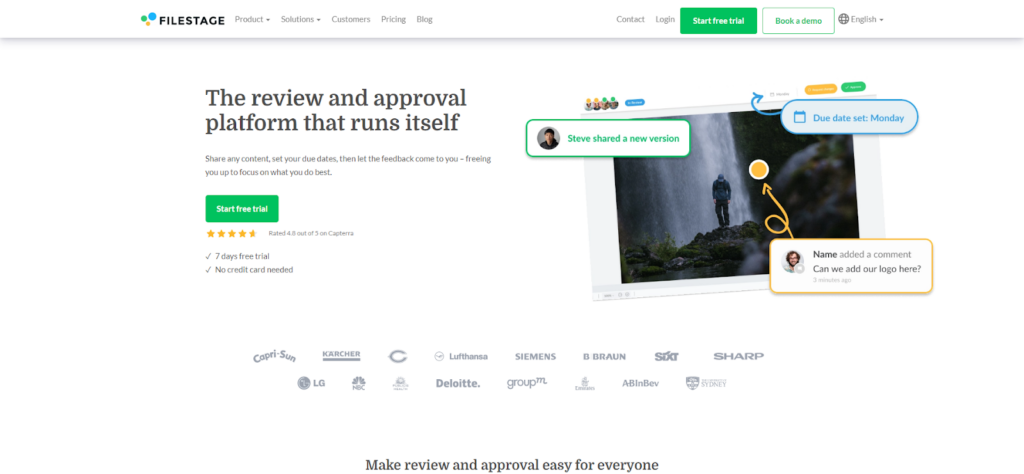Open the English language selector
The image size is (1024, 474).
[x=866, y=19]
